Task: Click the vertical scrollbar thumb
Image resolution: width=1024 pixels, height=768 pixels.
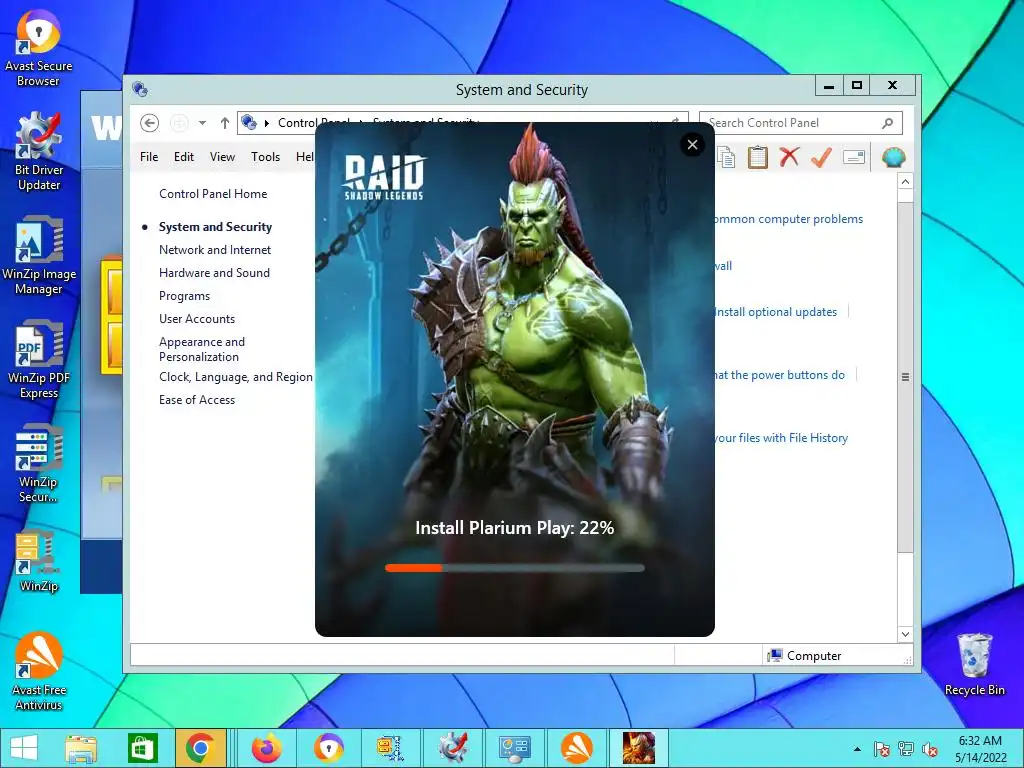Action: [905, 376]
